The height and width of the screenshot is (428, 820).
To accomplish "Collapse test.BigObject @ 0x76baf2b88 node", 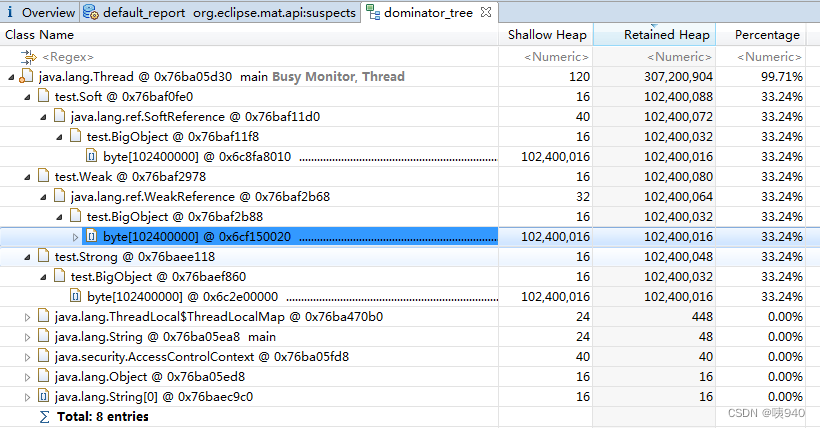I will click(x=59, y=217).
